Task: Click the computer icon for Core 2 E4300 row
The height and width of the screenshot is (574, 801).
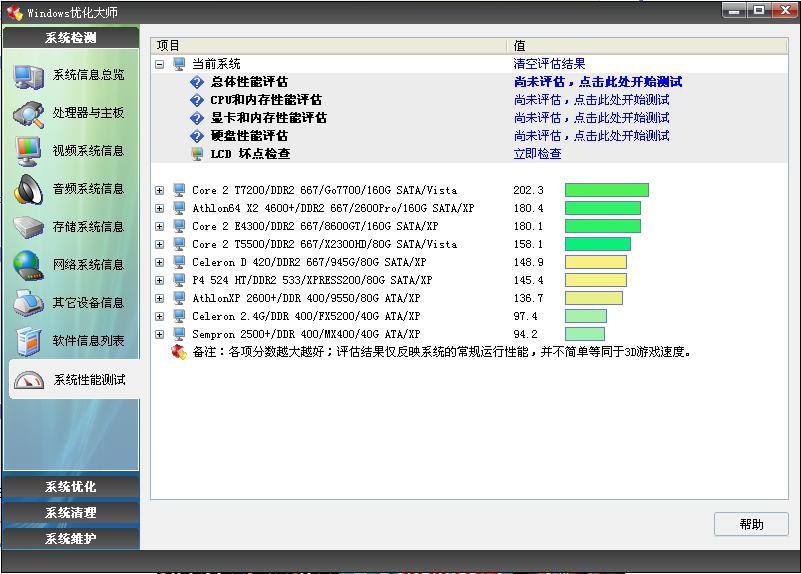Action: 179,226
